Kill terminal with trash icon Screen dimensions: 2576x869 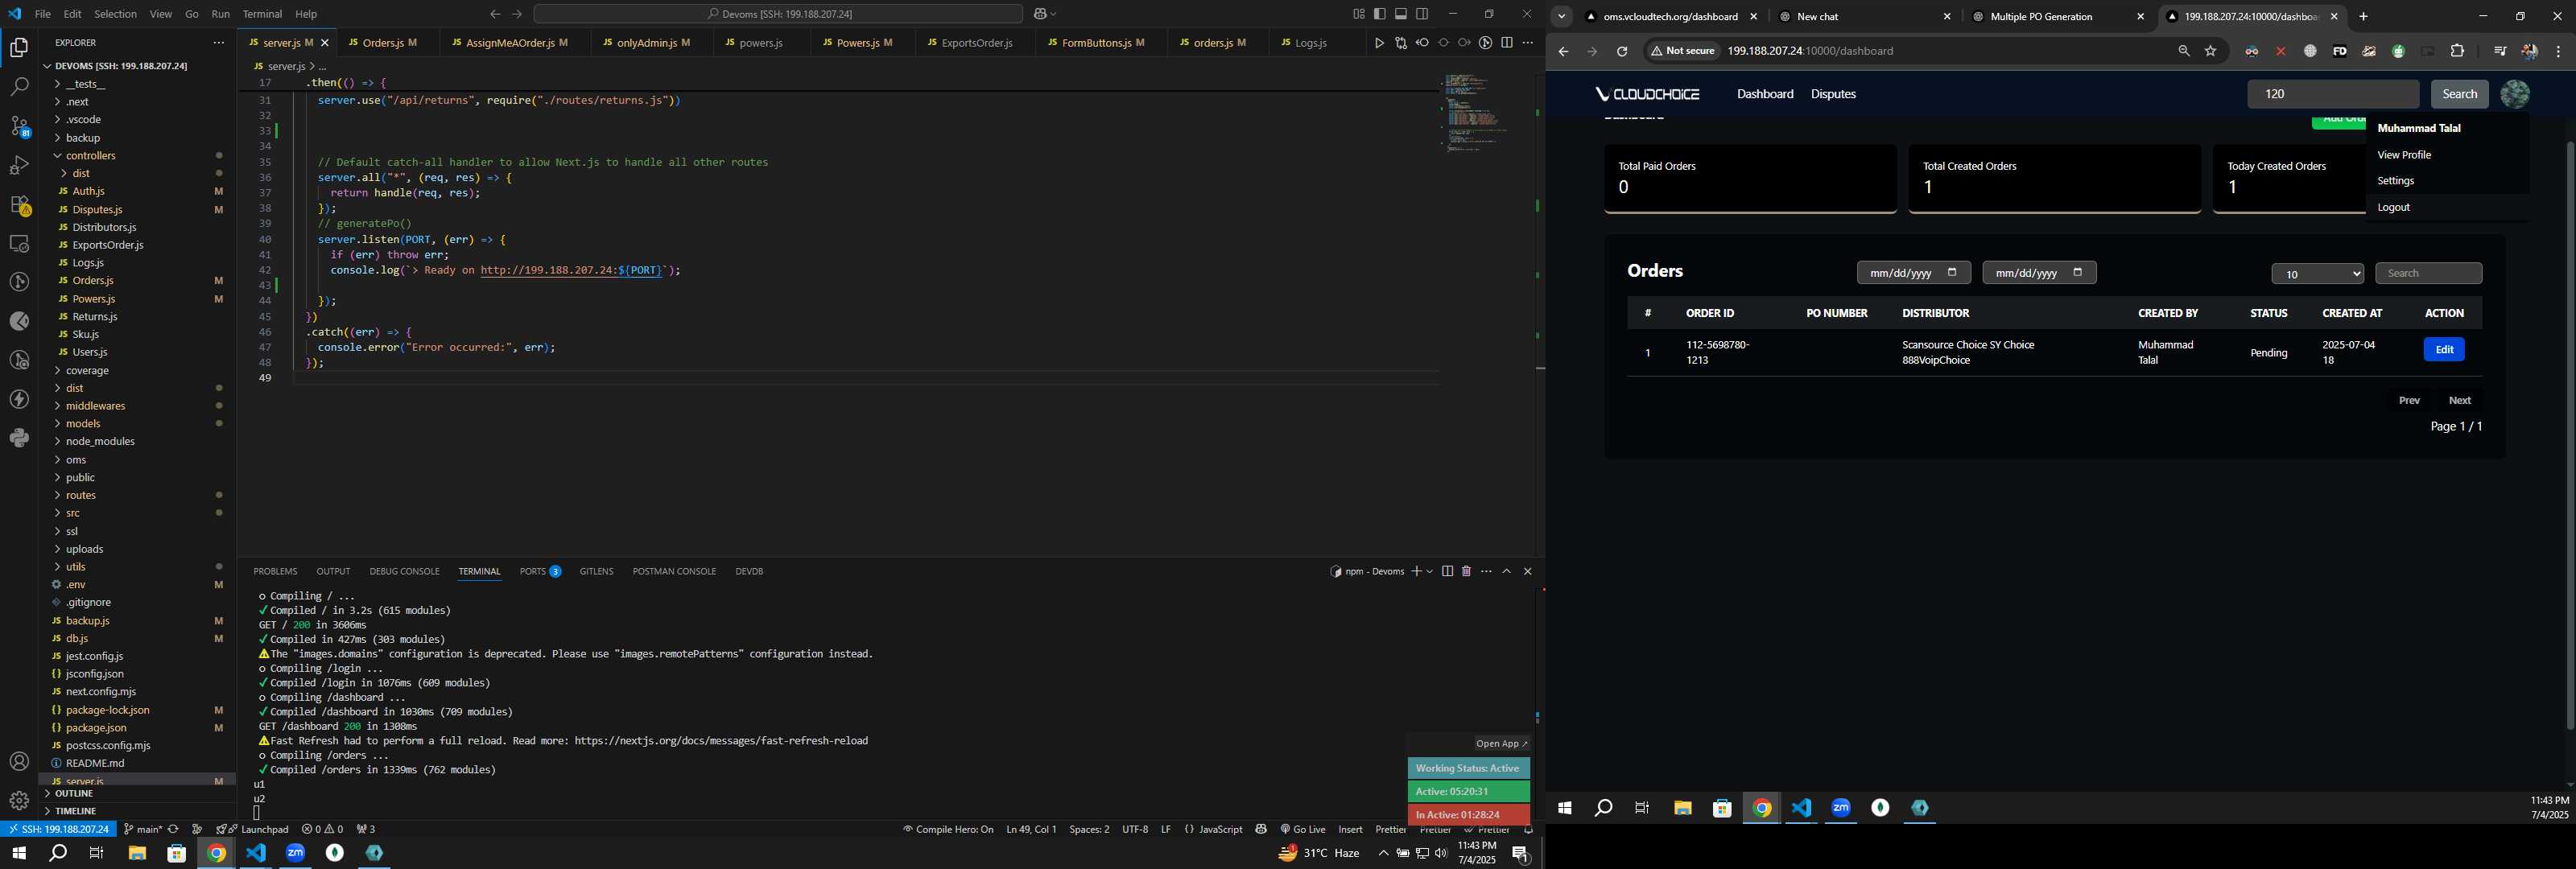[x=1466, y=571]
